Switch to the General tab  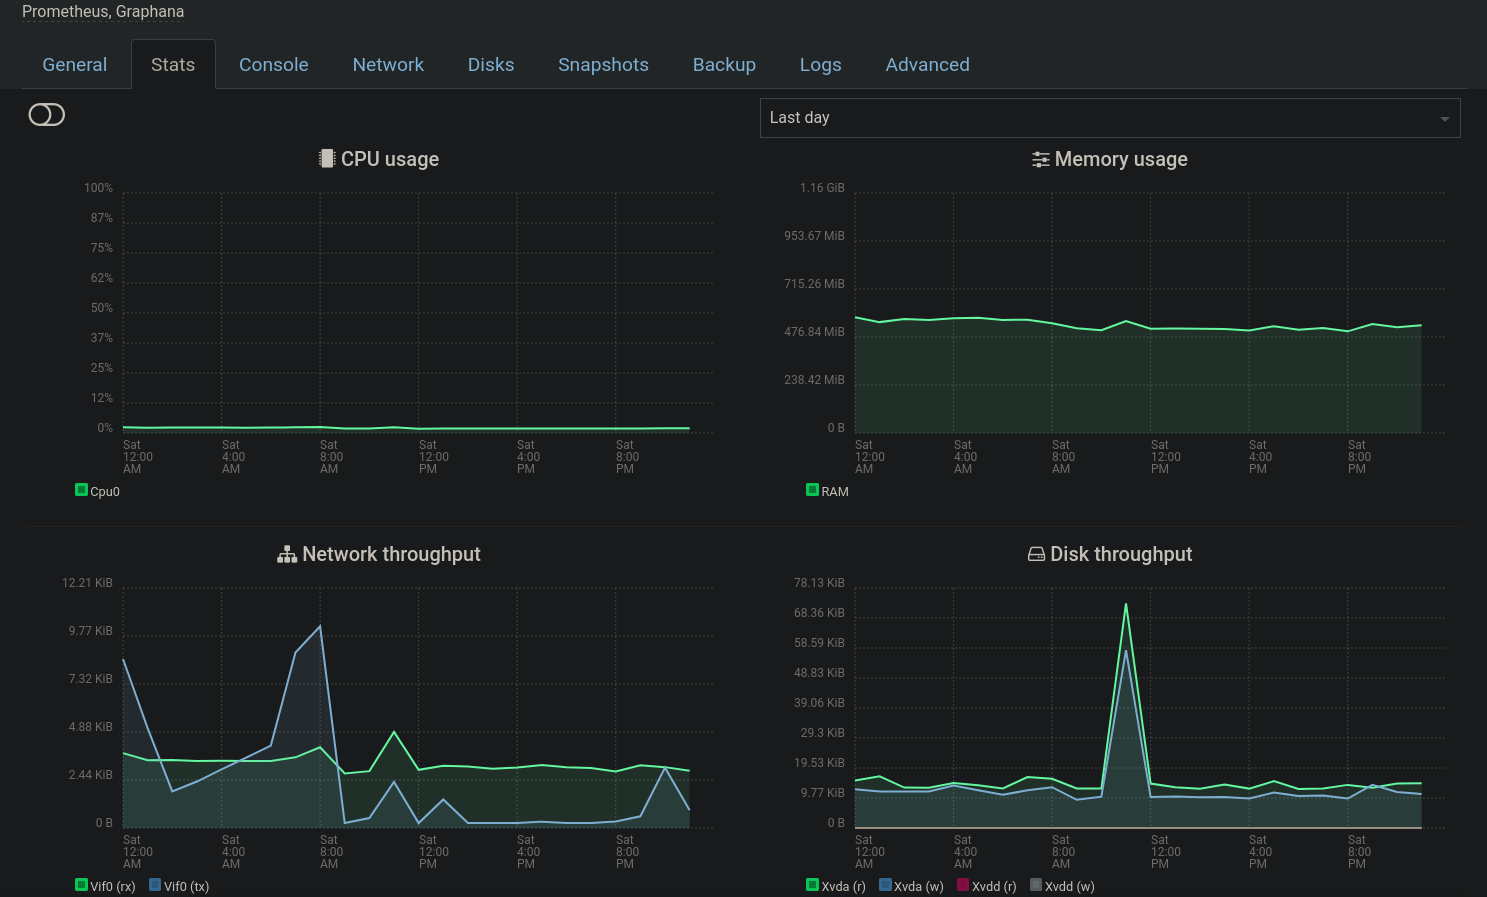(74, 65)
